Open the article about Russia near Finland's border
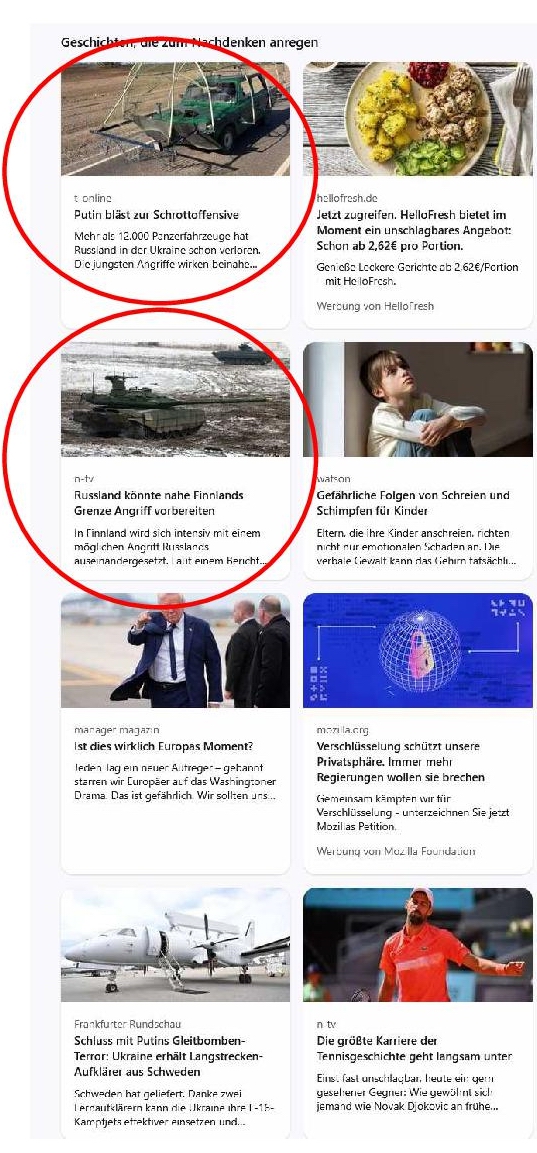Screen dimensions: 537x1153 point(159,503)
